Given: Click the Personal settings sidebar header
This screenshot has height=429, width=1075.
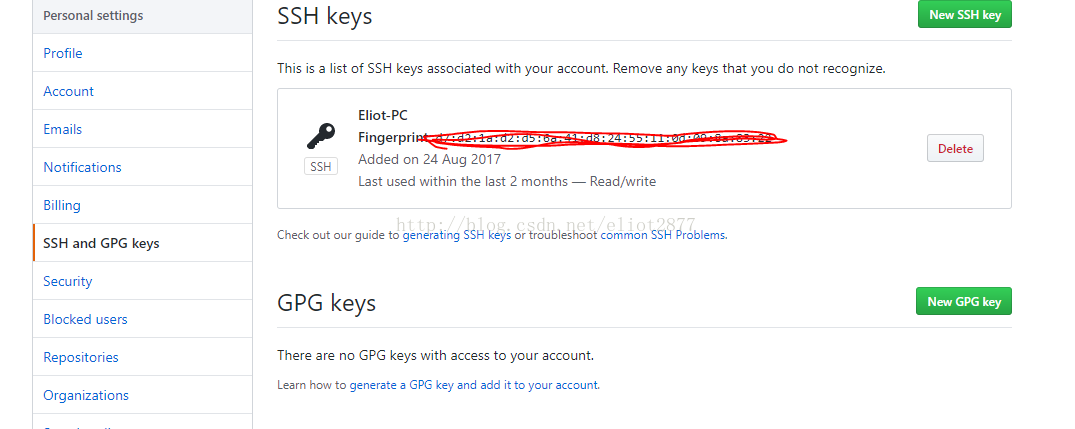Looking at the screenshot, I should click(x=93, y=16).
